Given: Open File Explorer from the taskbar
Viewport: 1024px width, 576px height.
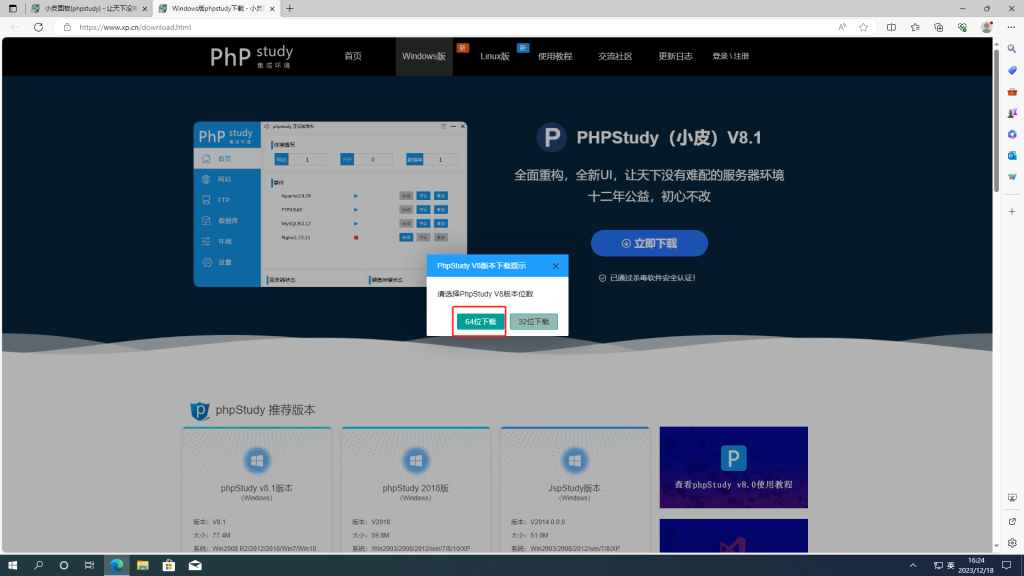Looking at the screenshot, I should pos(142,565).
